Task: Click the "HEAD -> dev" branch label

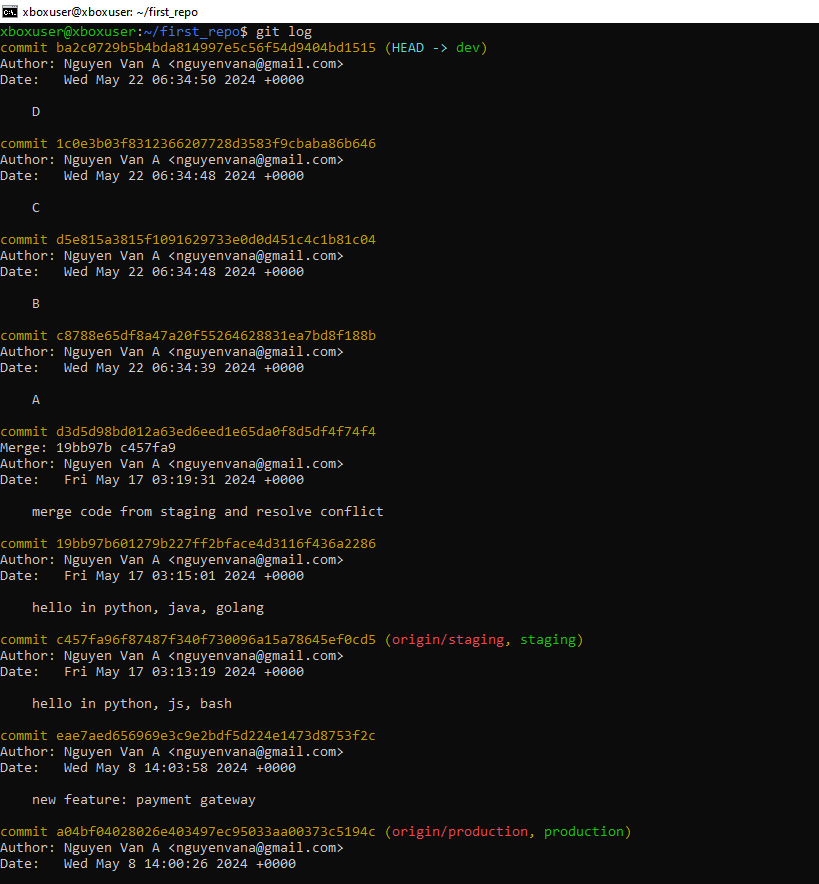Action: 436,48
